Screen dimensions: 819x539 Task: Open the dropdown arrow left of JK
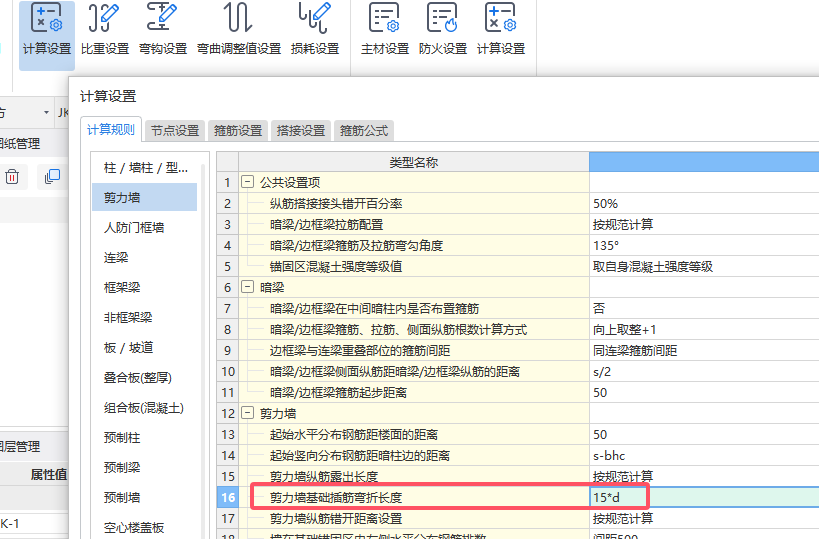[x=46, y=112]
